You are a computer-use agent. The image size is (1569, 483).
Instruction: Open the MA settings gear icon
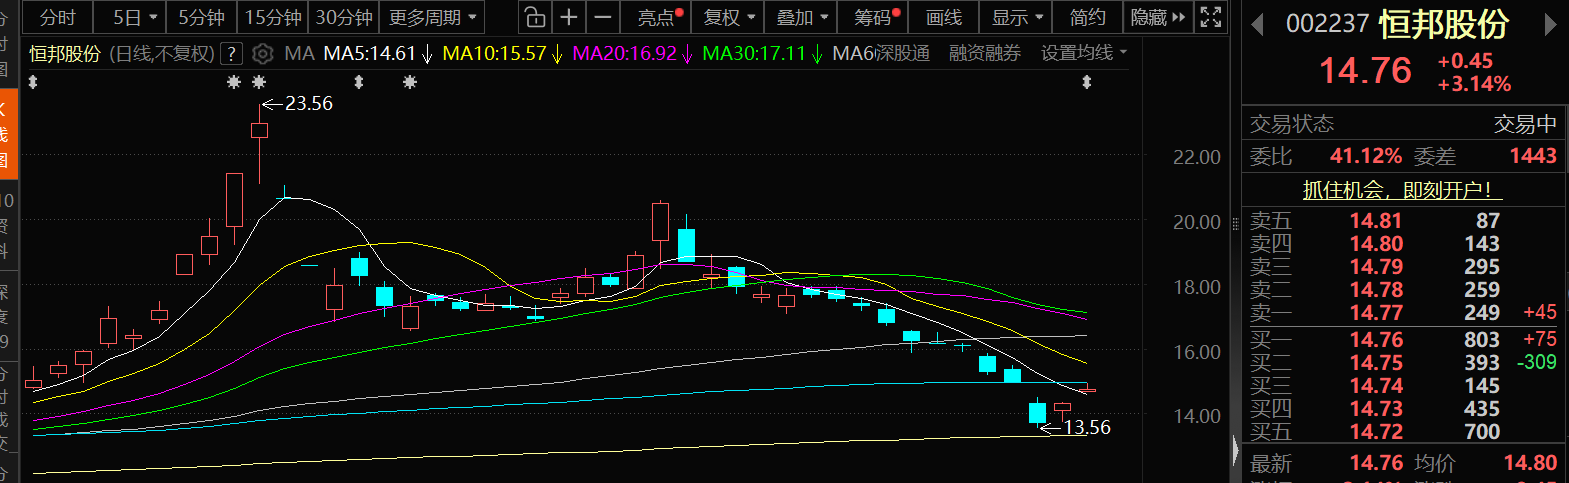coord(263,54)
